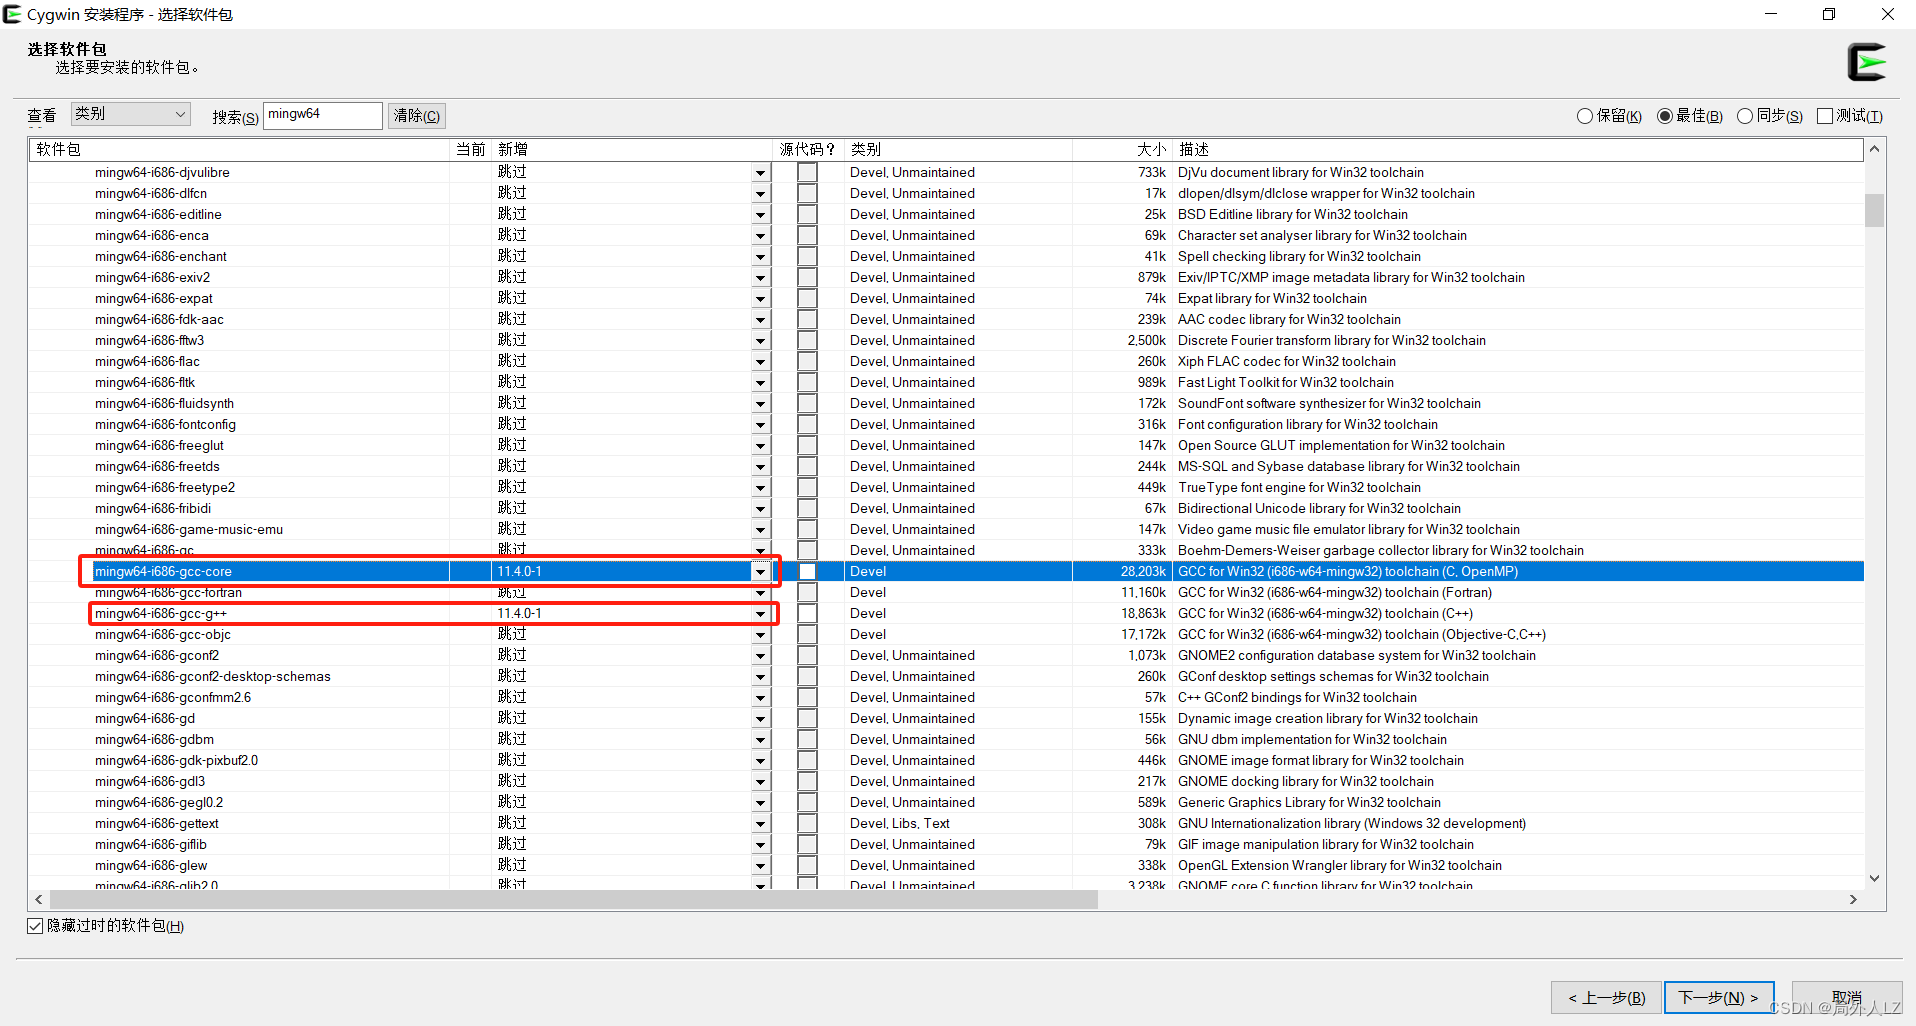Sort by the 软件包 package column header
The height and width of the screenshot is (1026, 1916).
240,150
